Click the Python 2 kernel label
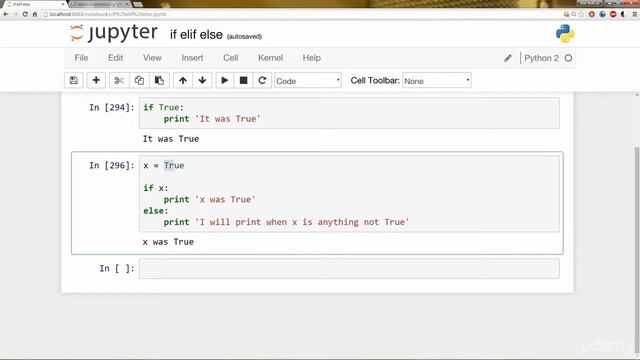Viewport: 640px width, 360px height. (541, 58)
